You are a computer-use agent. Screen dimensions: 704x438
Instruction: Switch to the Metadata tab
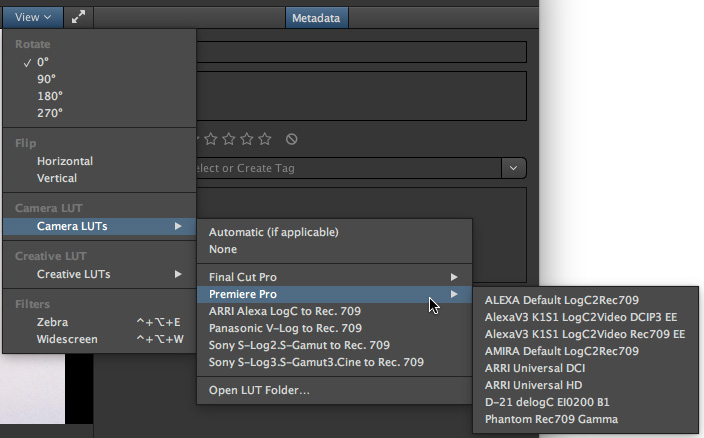(317, 18)
